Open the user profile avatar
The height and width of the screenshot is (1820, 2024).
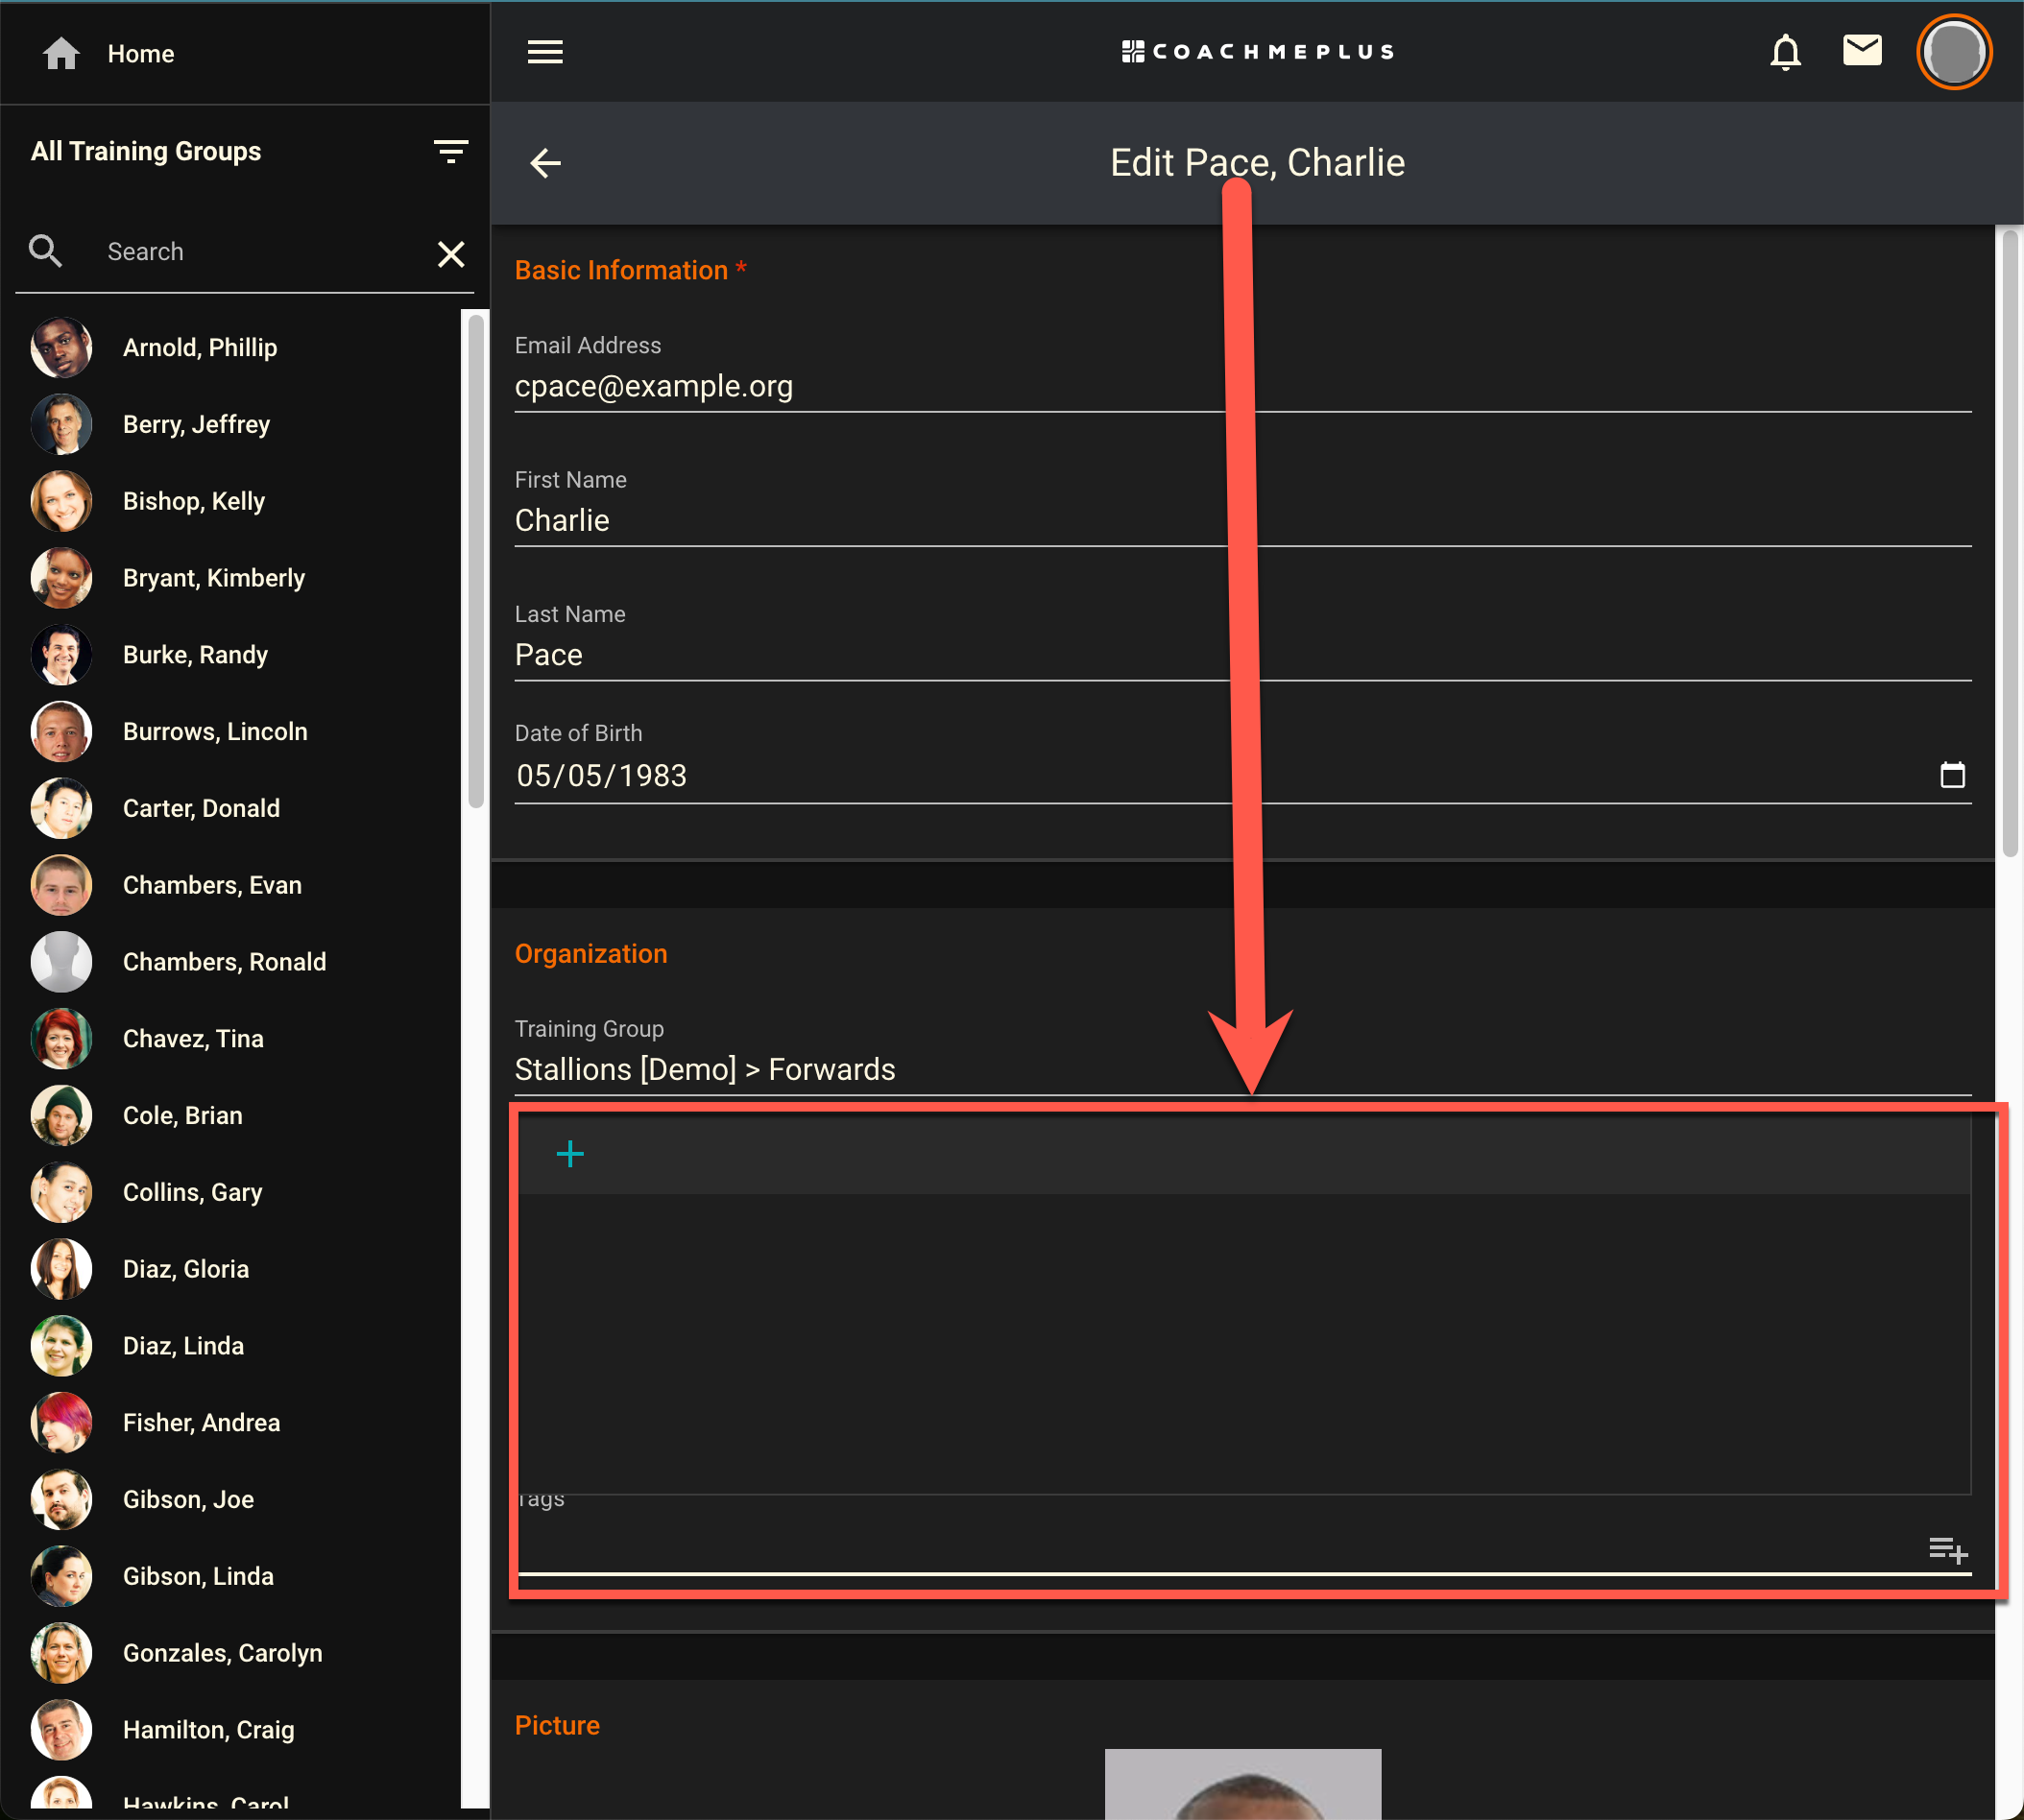1953,52
